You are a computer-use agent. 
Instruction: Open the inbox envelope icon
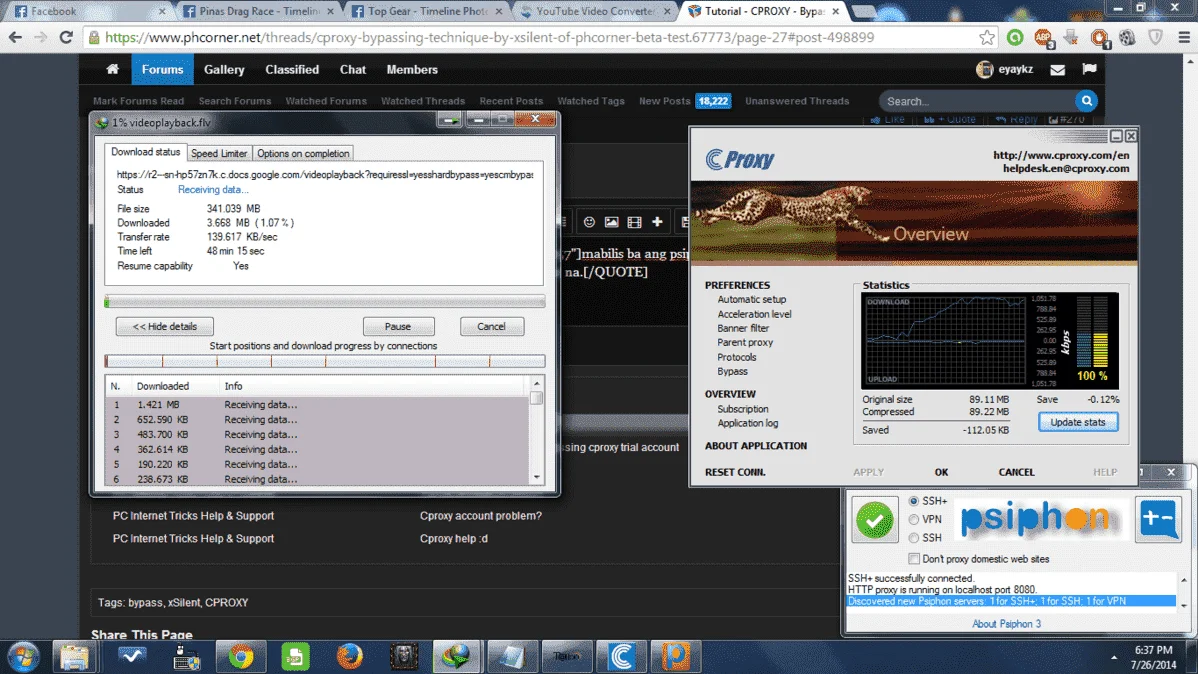1057,70
